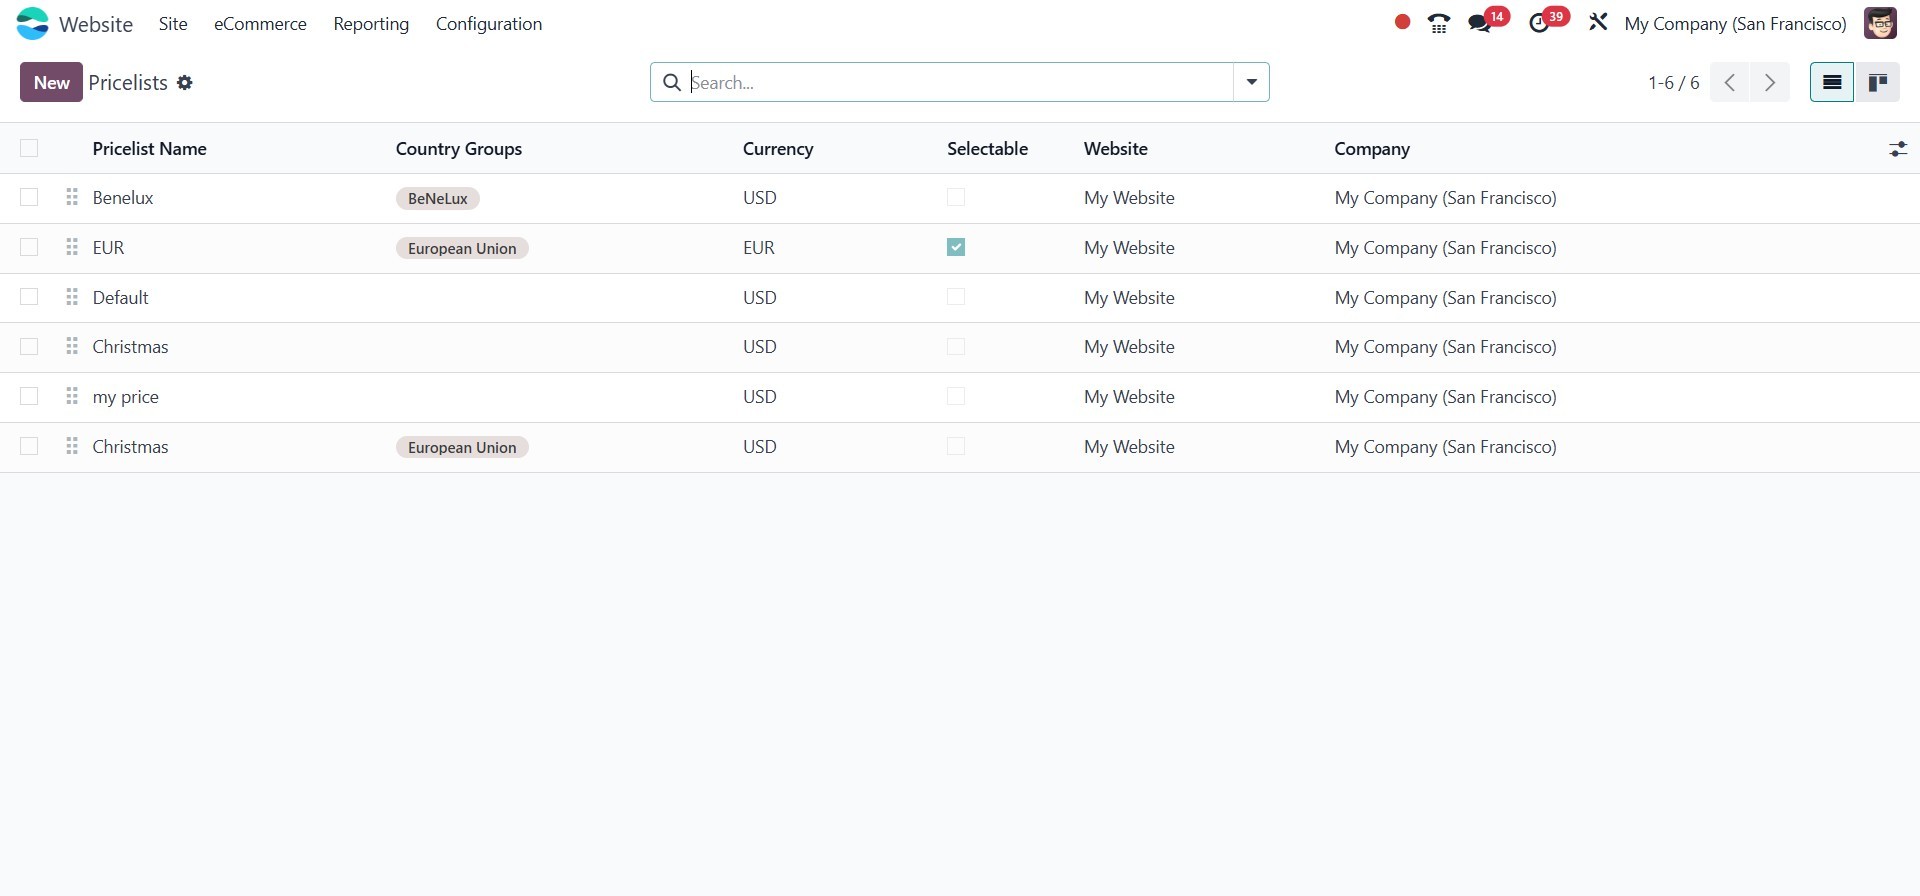Switch to List view

click(x=1832, y=82)
